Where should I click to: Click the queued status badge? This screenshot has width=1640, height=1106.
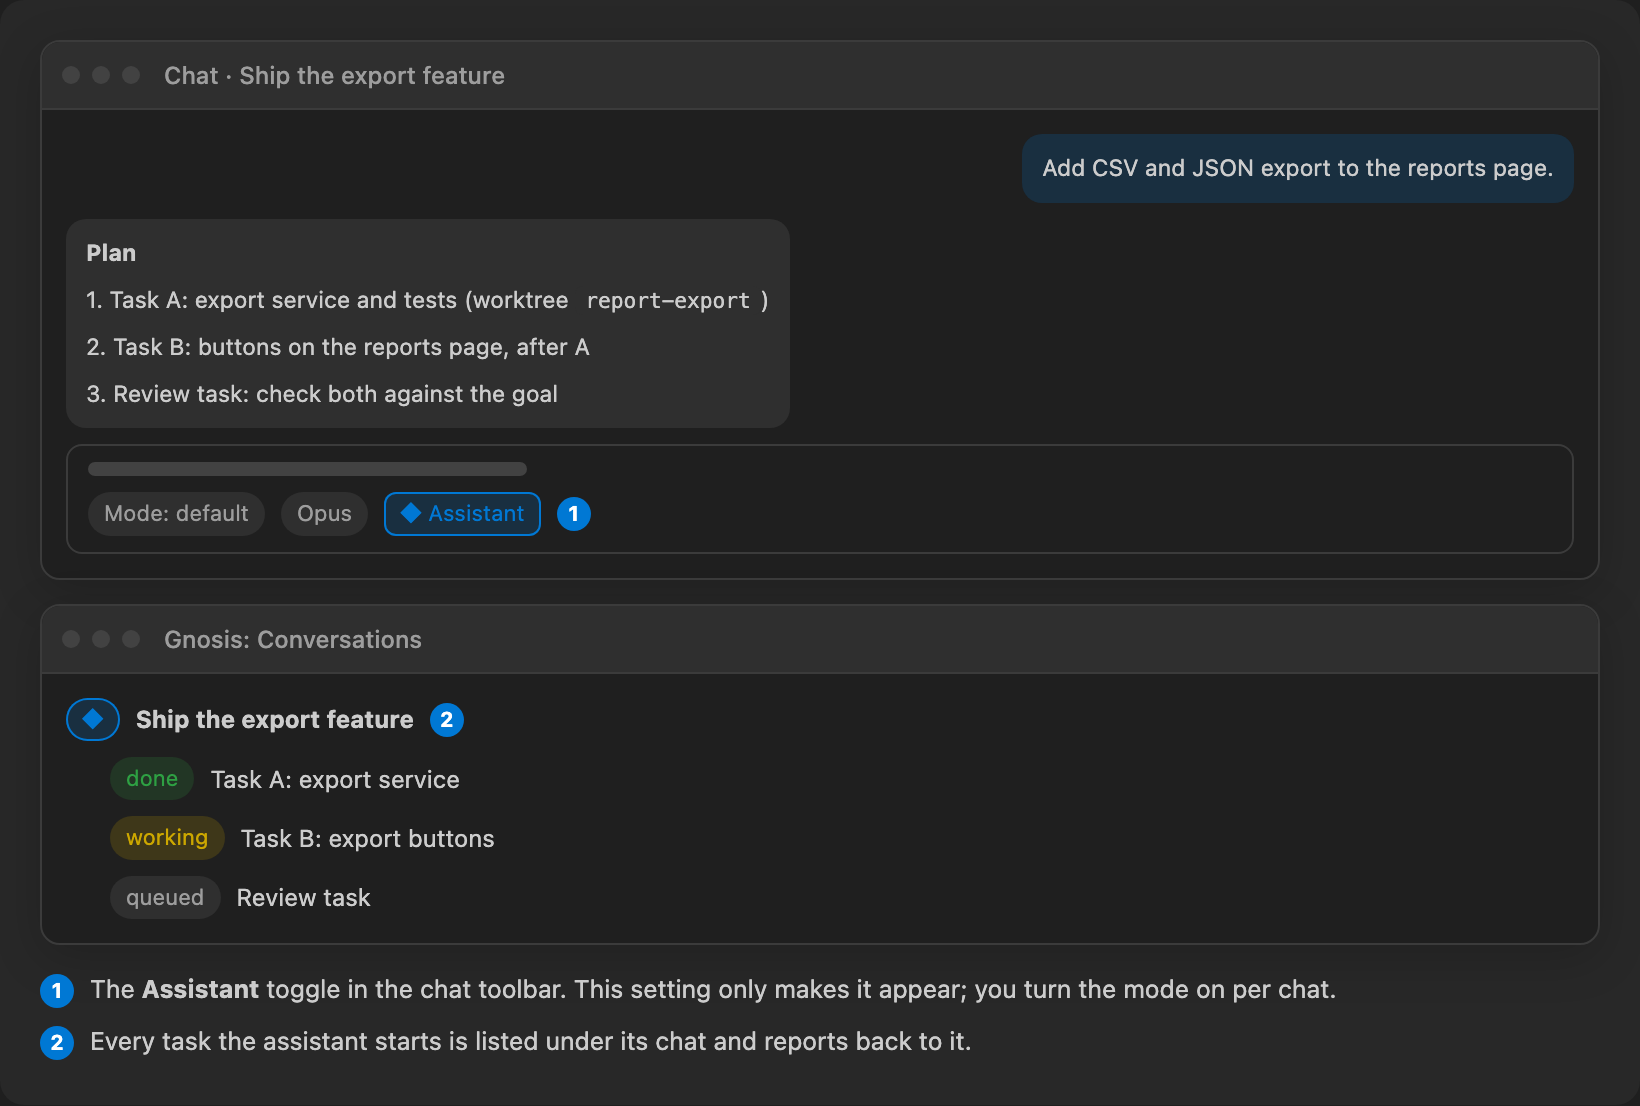tap(165, 898)
